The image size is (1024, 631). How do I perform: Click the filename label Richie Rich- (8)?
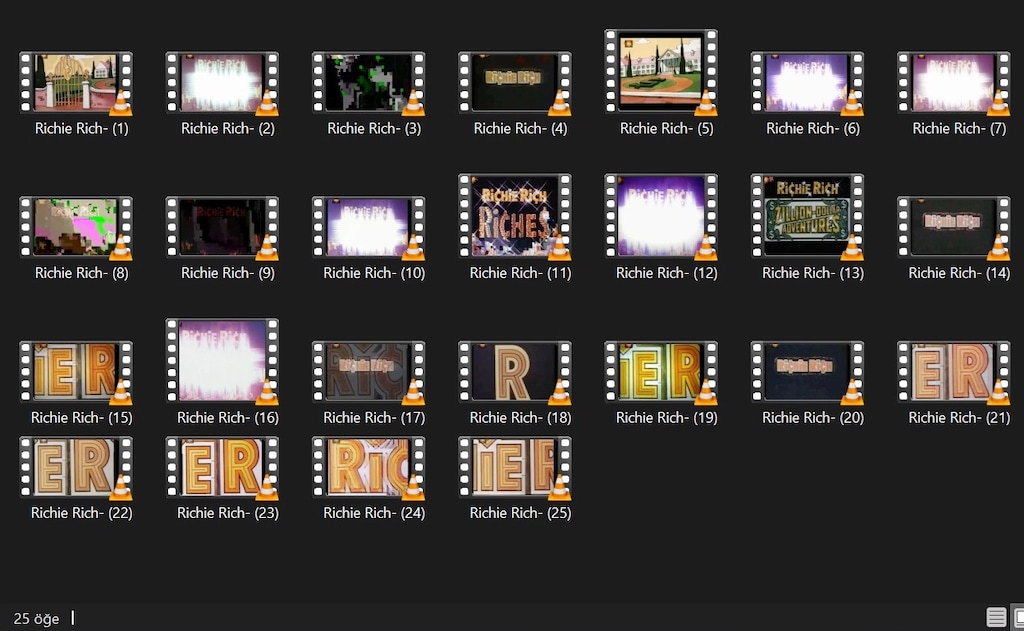coord(82,273)
